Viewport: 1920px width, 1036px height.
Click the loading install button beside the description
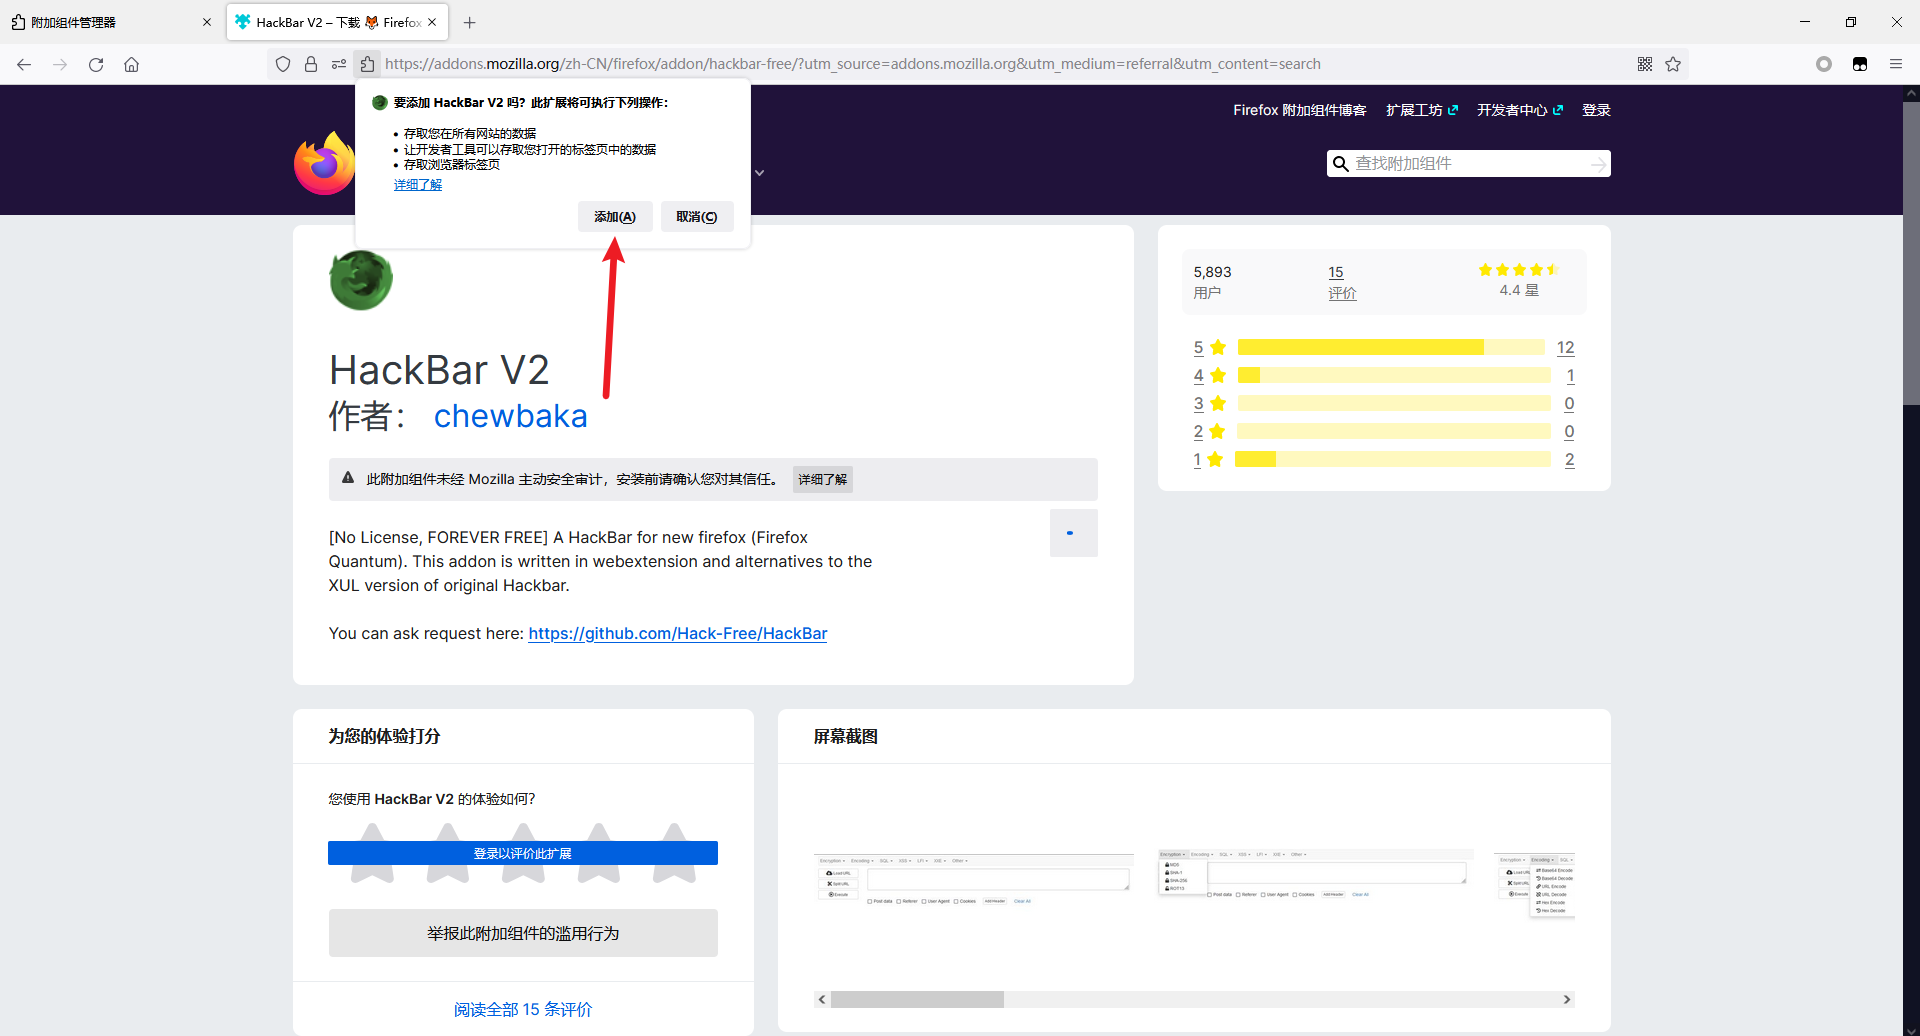pyautogui.click(x=1073, y=533)
